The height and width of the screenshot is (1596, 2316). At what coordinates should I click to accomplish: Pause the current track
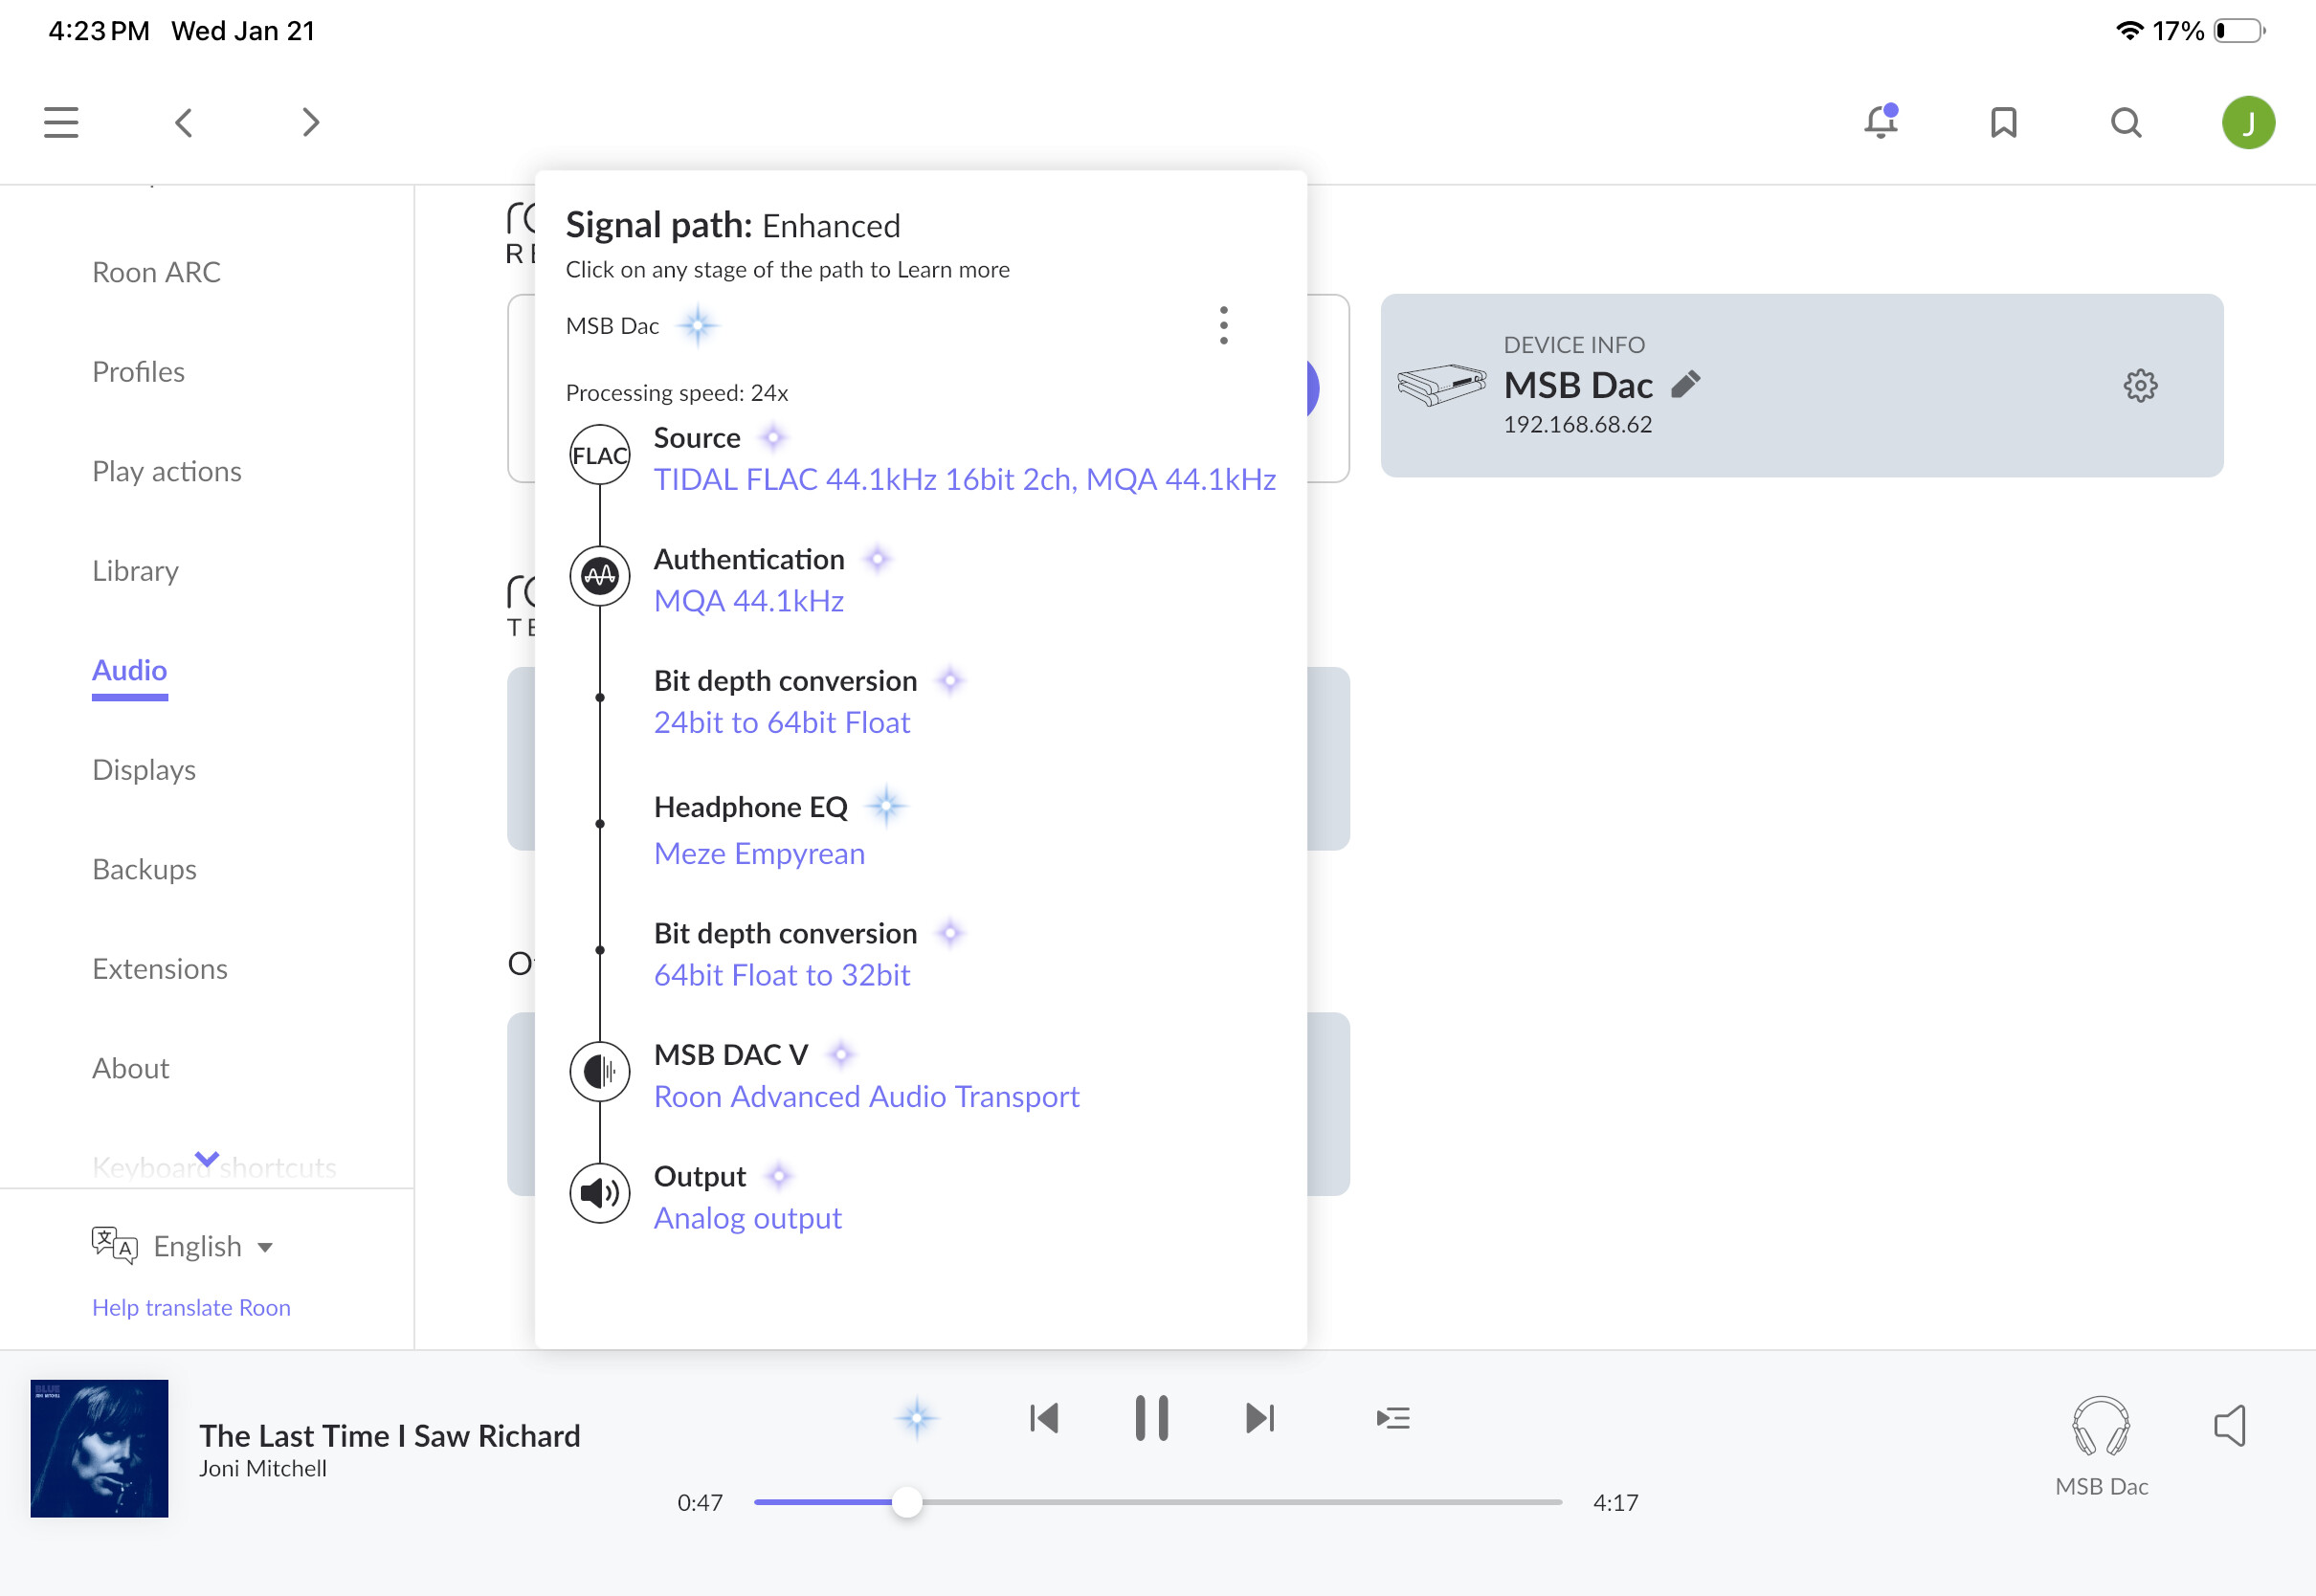[x=1151, y=1418]
